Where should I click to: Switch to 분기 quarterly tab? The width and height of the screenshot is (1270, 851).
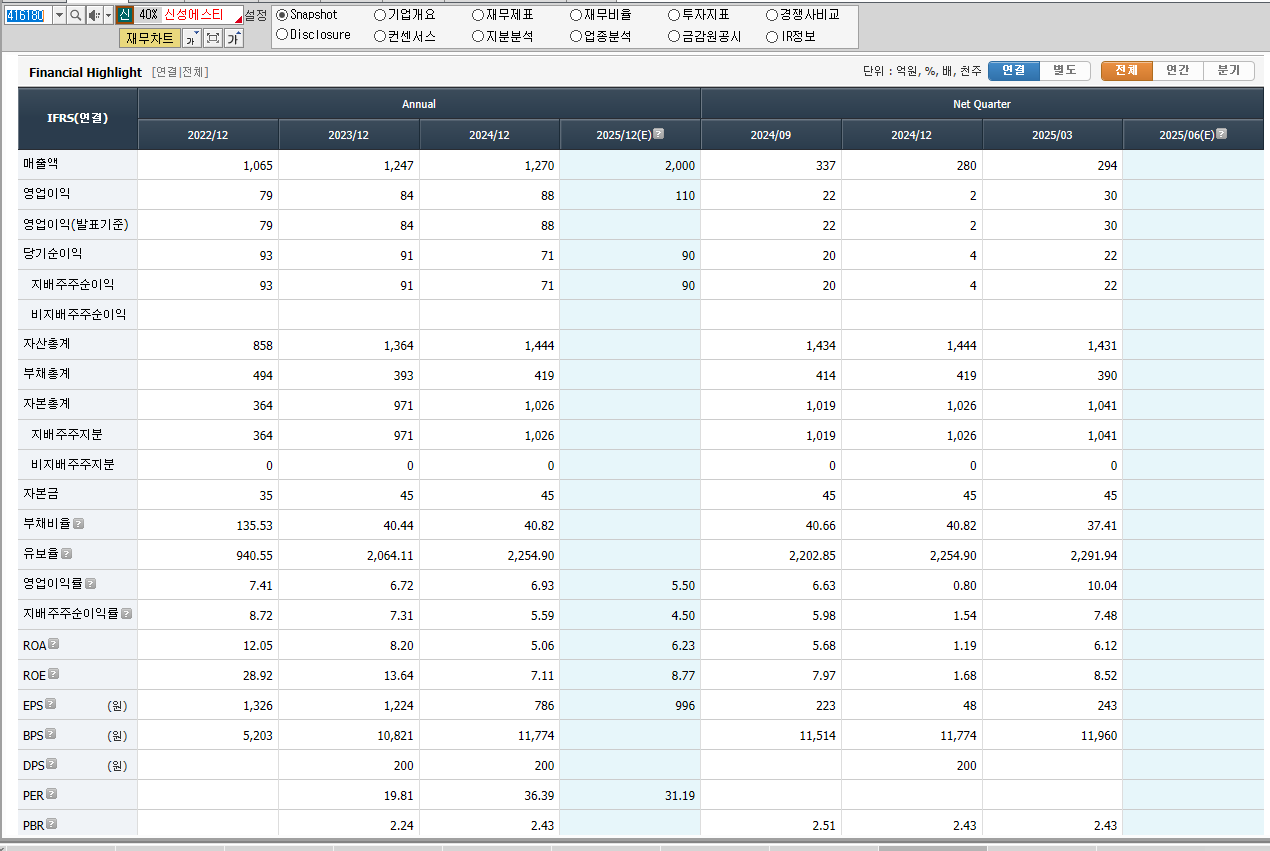tap(1228, 71)
